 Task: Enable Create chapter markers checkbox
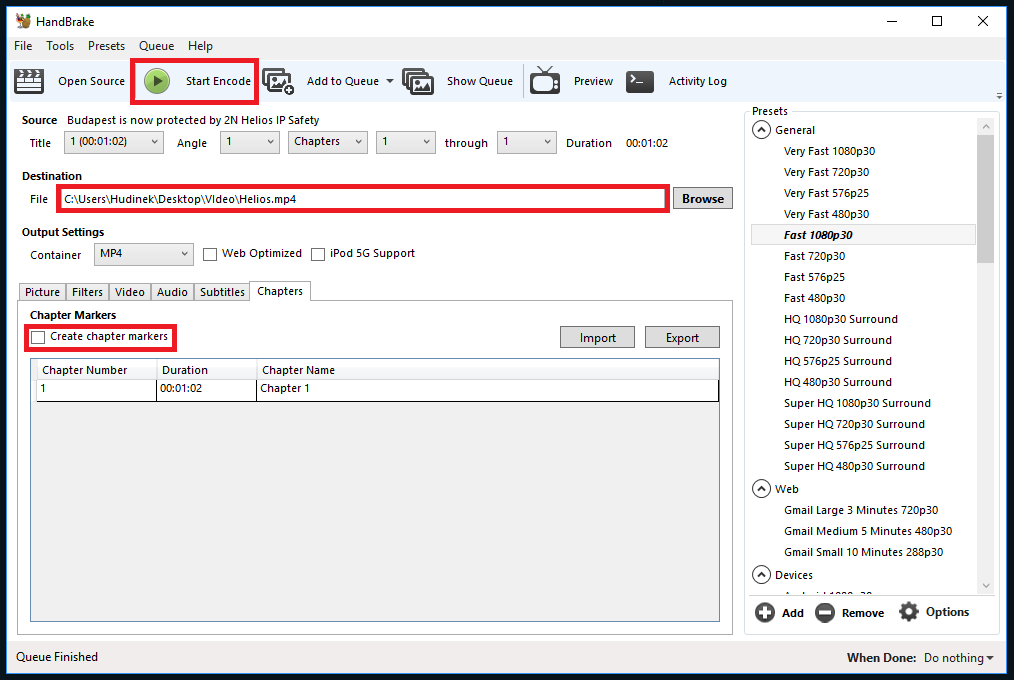38,337
